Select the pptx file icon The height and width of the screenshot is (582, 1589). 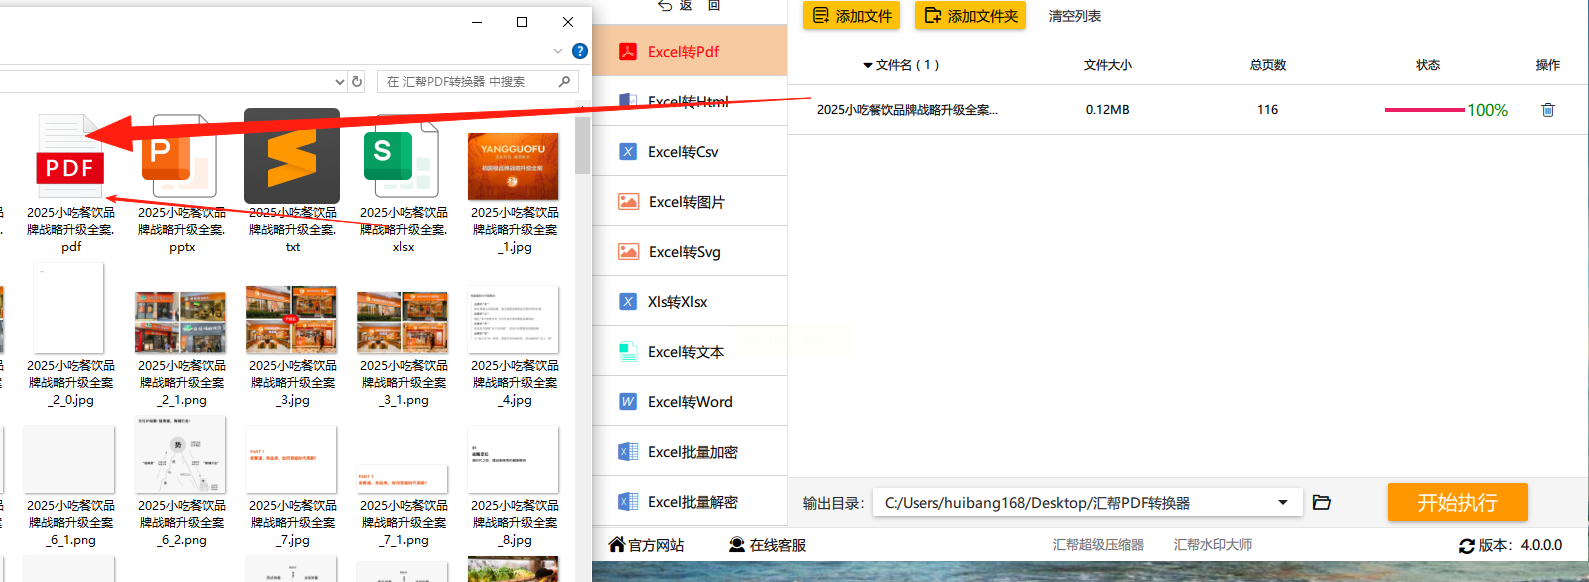coord(181,157)
